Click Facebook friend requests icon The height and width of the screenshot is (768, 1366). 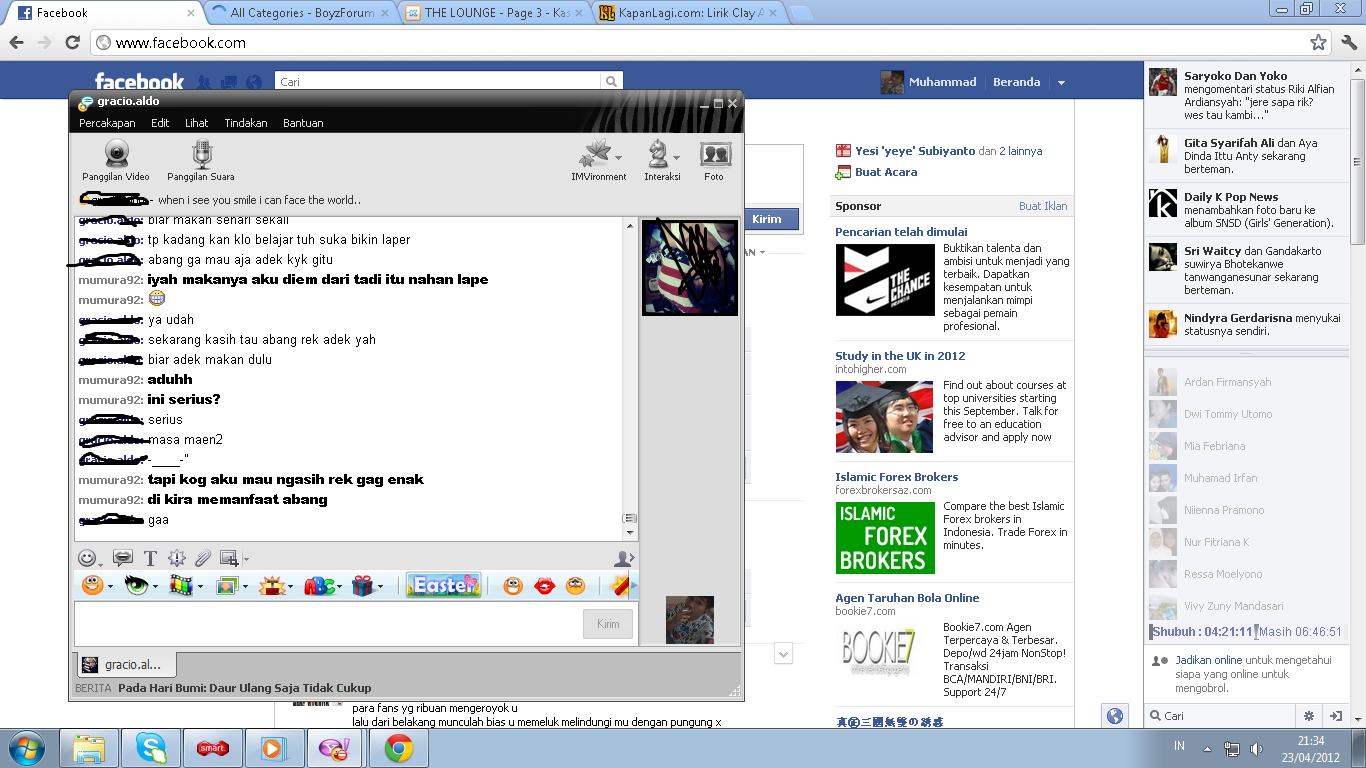click(204, 82)
